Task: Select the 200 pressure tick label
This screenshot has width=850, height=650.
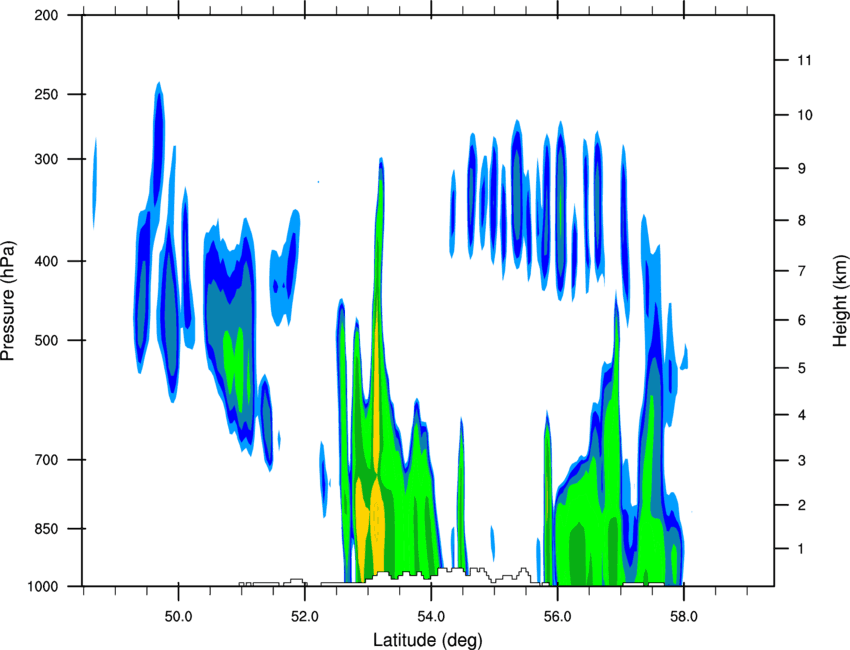Action: [46, 15]
